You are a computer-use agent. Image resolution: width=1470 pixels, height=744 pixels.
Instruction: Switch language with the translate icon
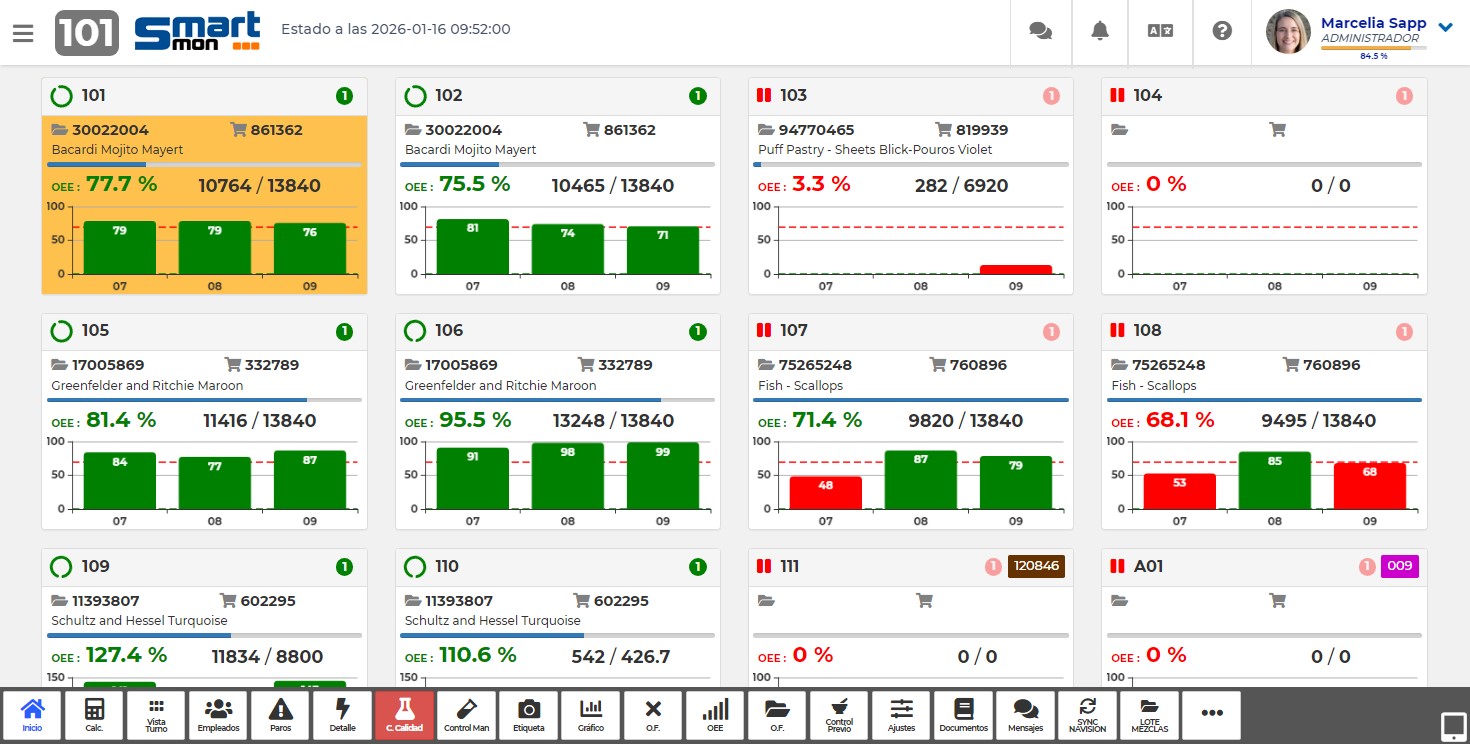(1160, 31)
